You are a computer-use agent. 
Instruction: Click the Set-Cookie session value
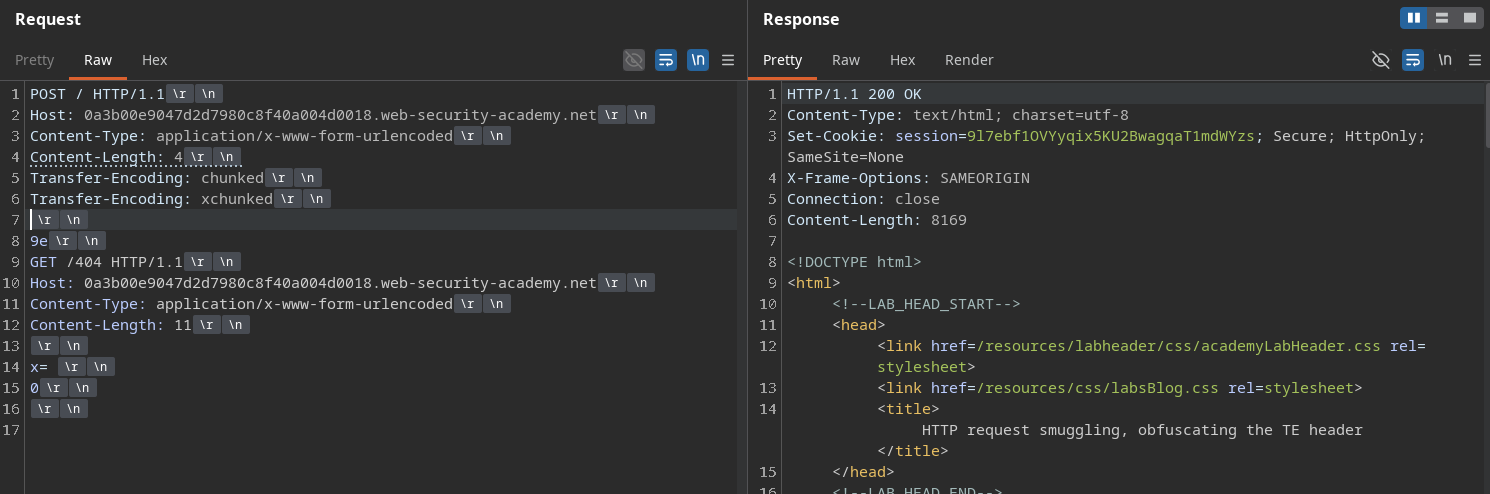click(x=1109, y=136)
